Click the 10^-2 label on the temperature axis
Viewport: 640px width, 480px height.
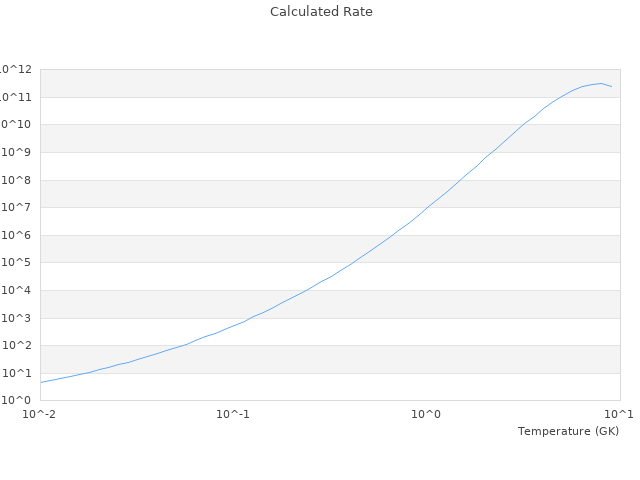(x=40, y=414)
